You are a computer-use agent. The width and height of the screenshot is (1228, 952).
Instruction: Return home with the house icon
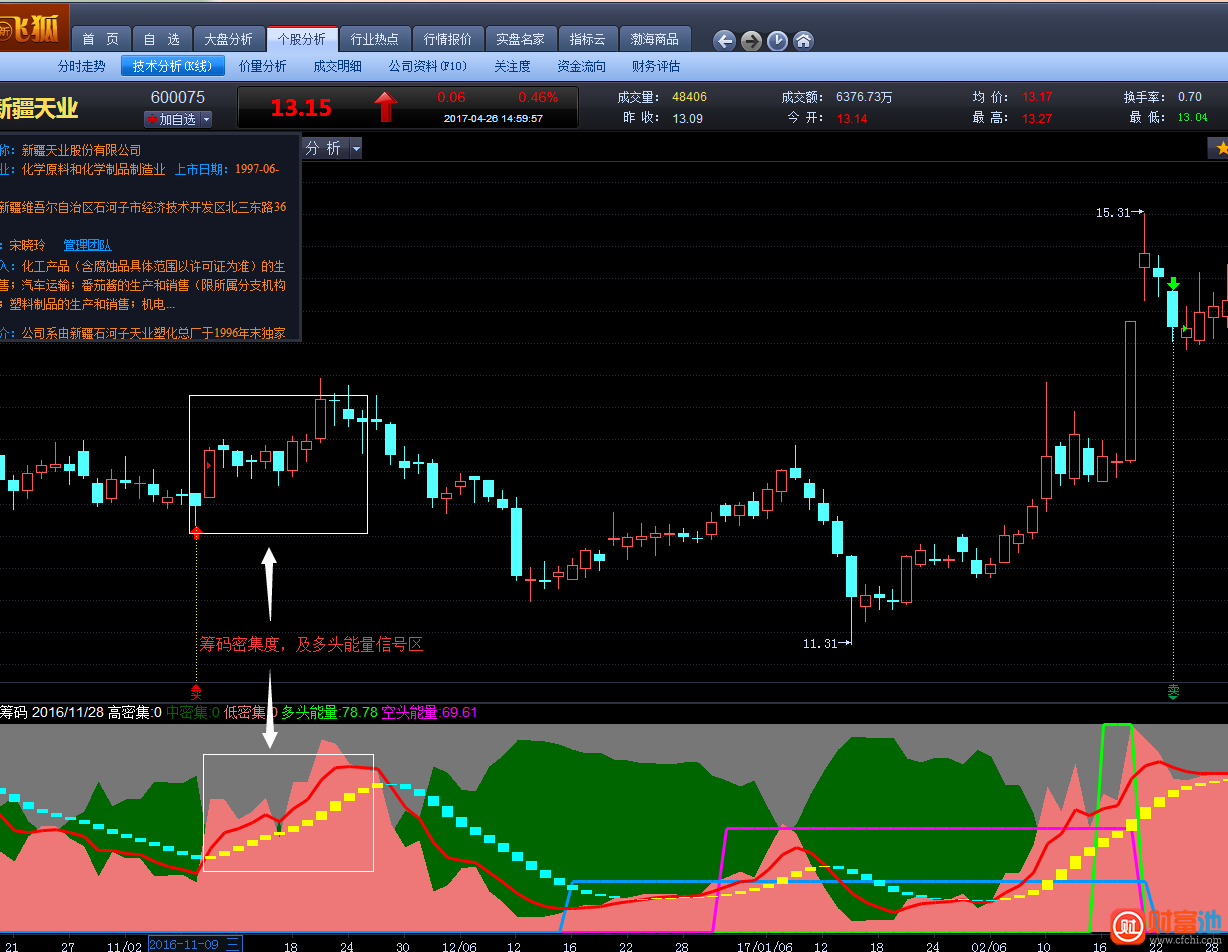coord(803,41)
